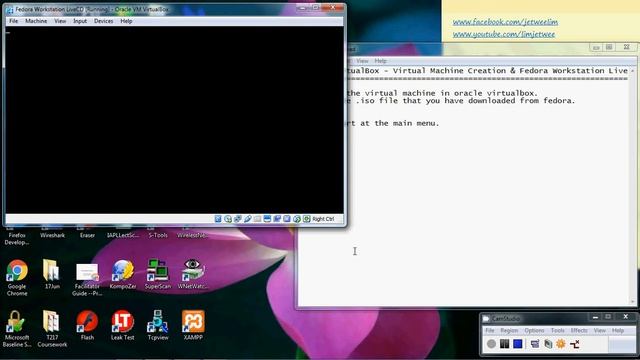The width and height of the screenshot is (640, 360).
Task: Click the black-red arrow icon in CamStudio toolbar
Action: point(575,344)
